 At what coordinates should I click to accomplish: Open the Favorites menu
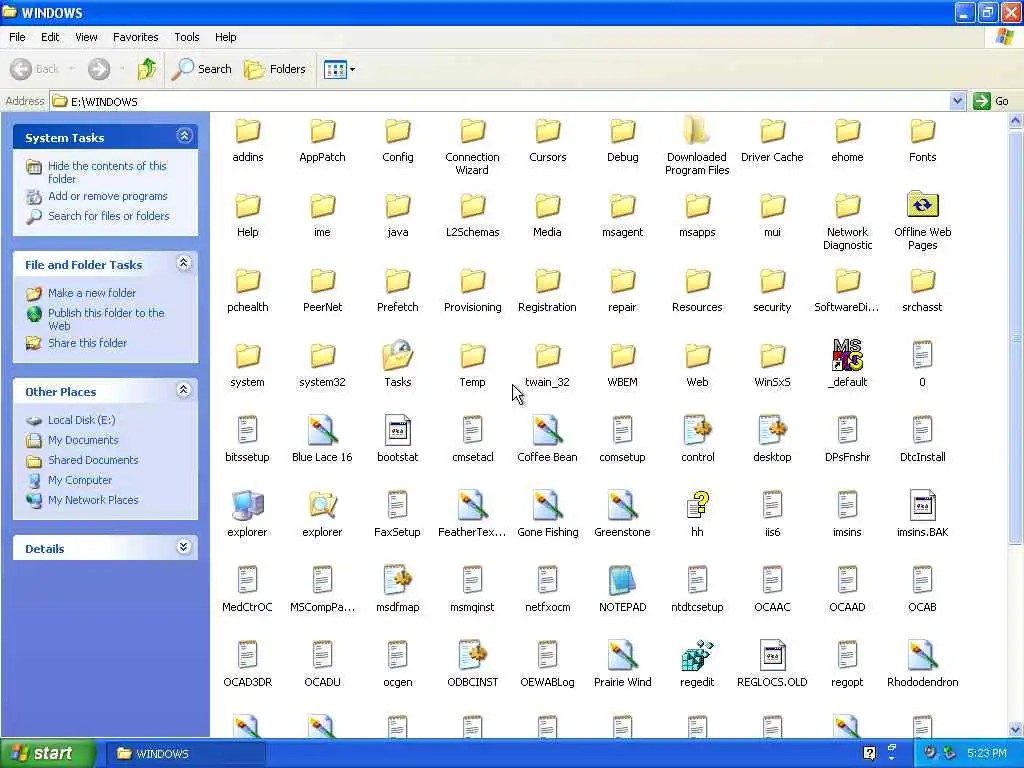click(x=135, y=37)
